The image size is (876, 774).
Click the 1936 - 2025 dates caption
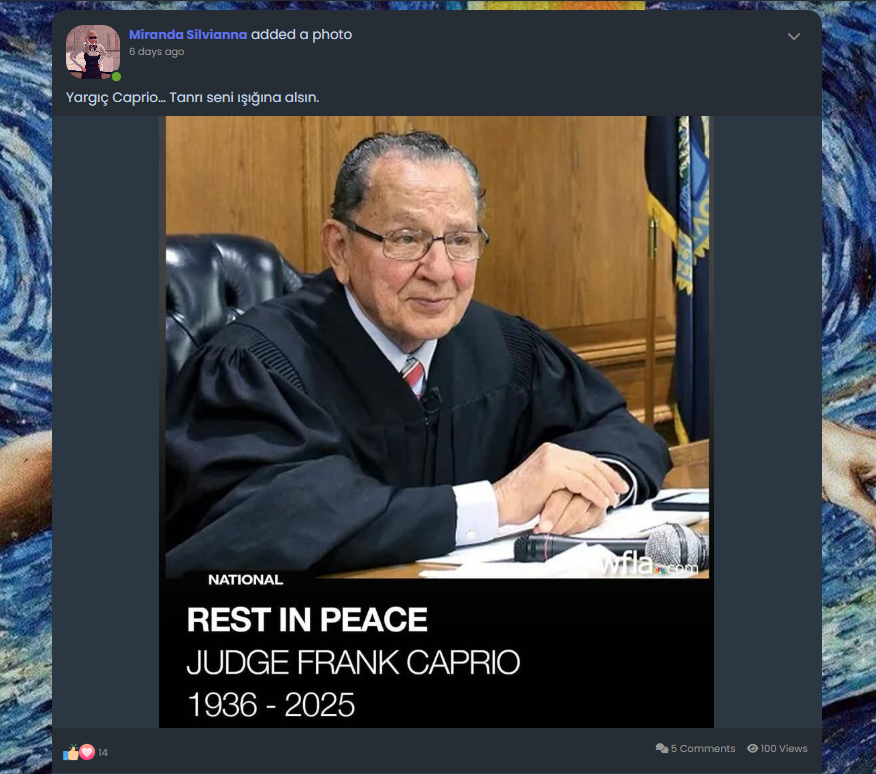point(271,705)
